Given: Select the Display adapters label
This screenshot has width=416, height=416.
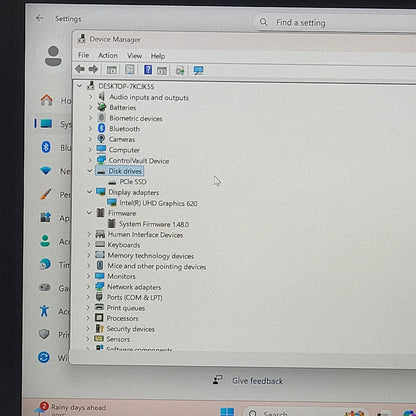Looking at the screenshot, I should coord(134,192).
